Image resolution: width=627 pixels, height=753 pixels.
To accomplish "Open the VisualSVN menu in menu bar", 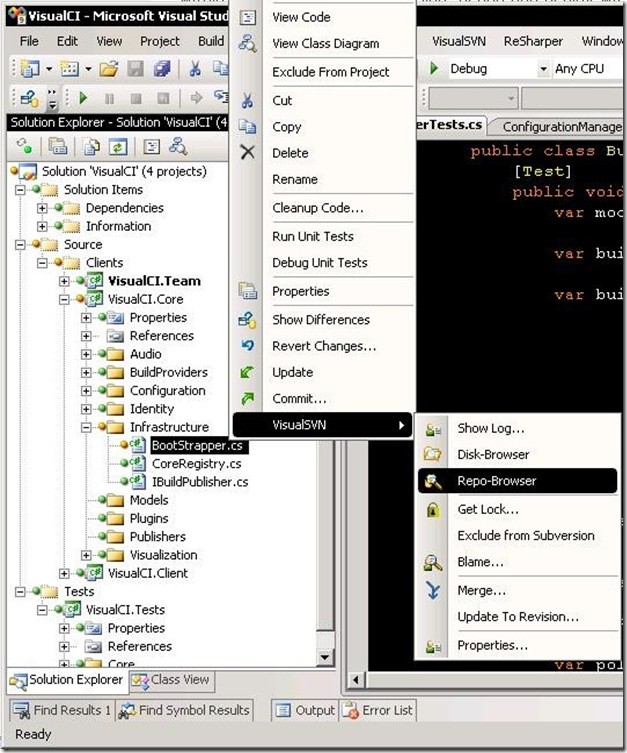I will click(x=459, y=41).
